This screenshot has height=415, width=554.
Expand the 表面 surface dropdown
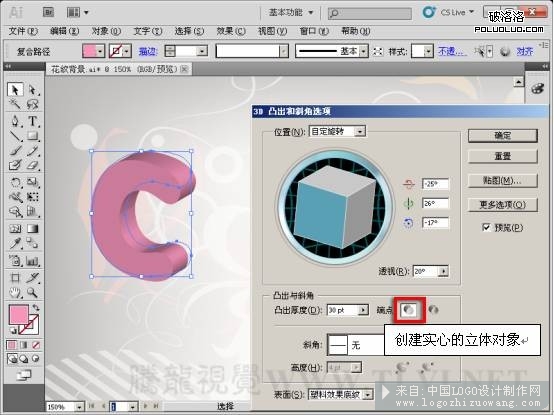tap(368, 394)
